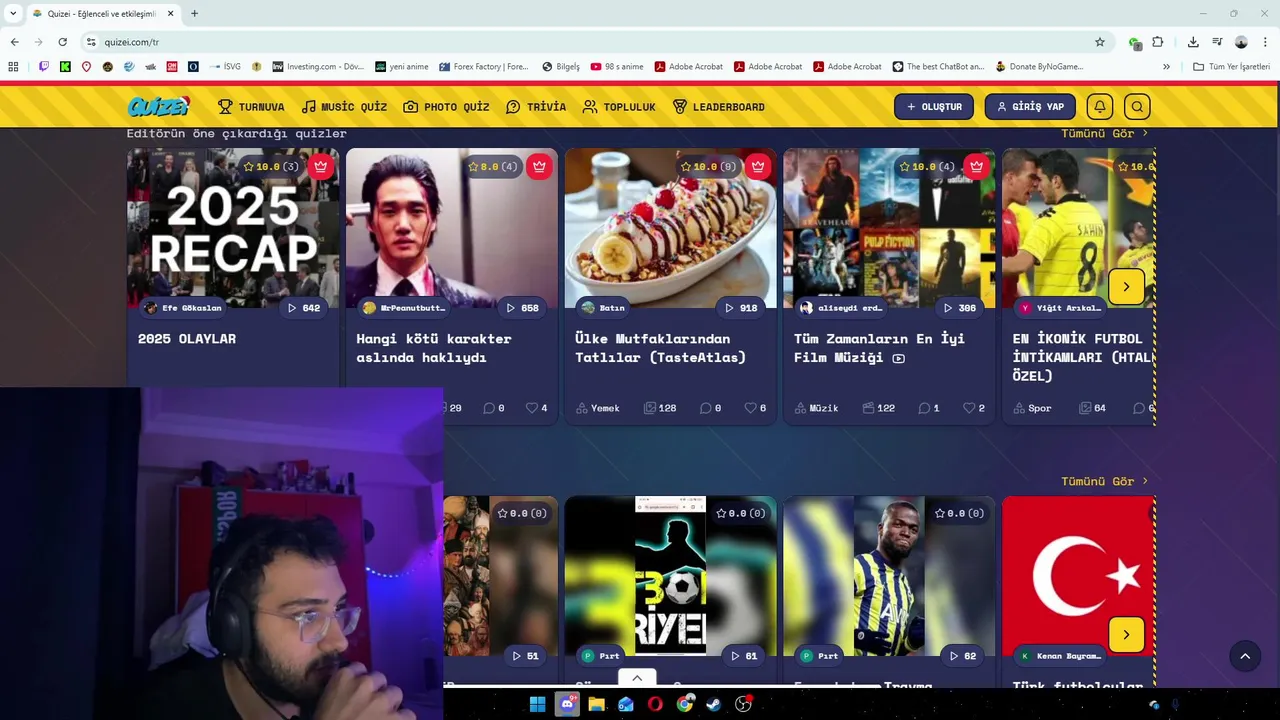The image size is (1280, 720).
Task: Open Twitch bookmark icon
Action: click(x=44, y=67)
